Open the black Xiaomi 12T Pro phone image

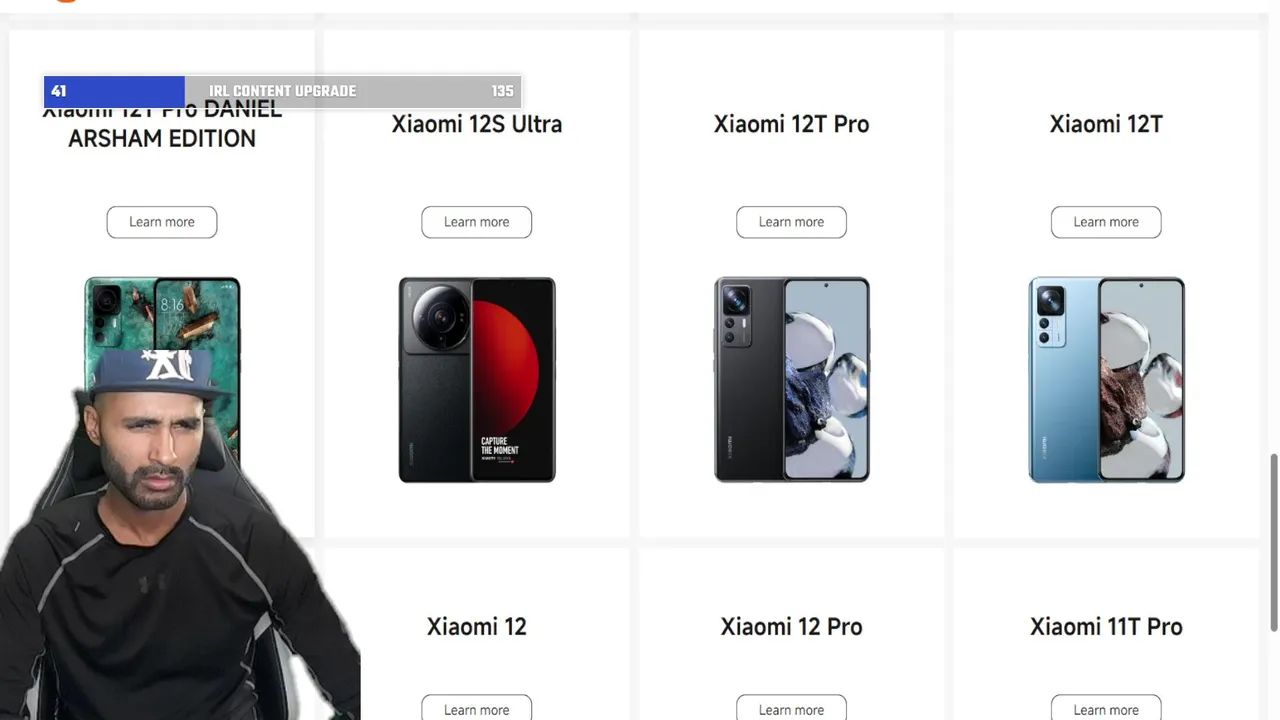coord(792,380)
